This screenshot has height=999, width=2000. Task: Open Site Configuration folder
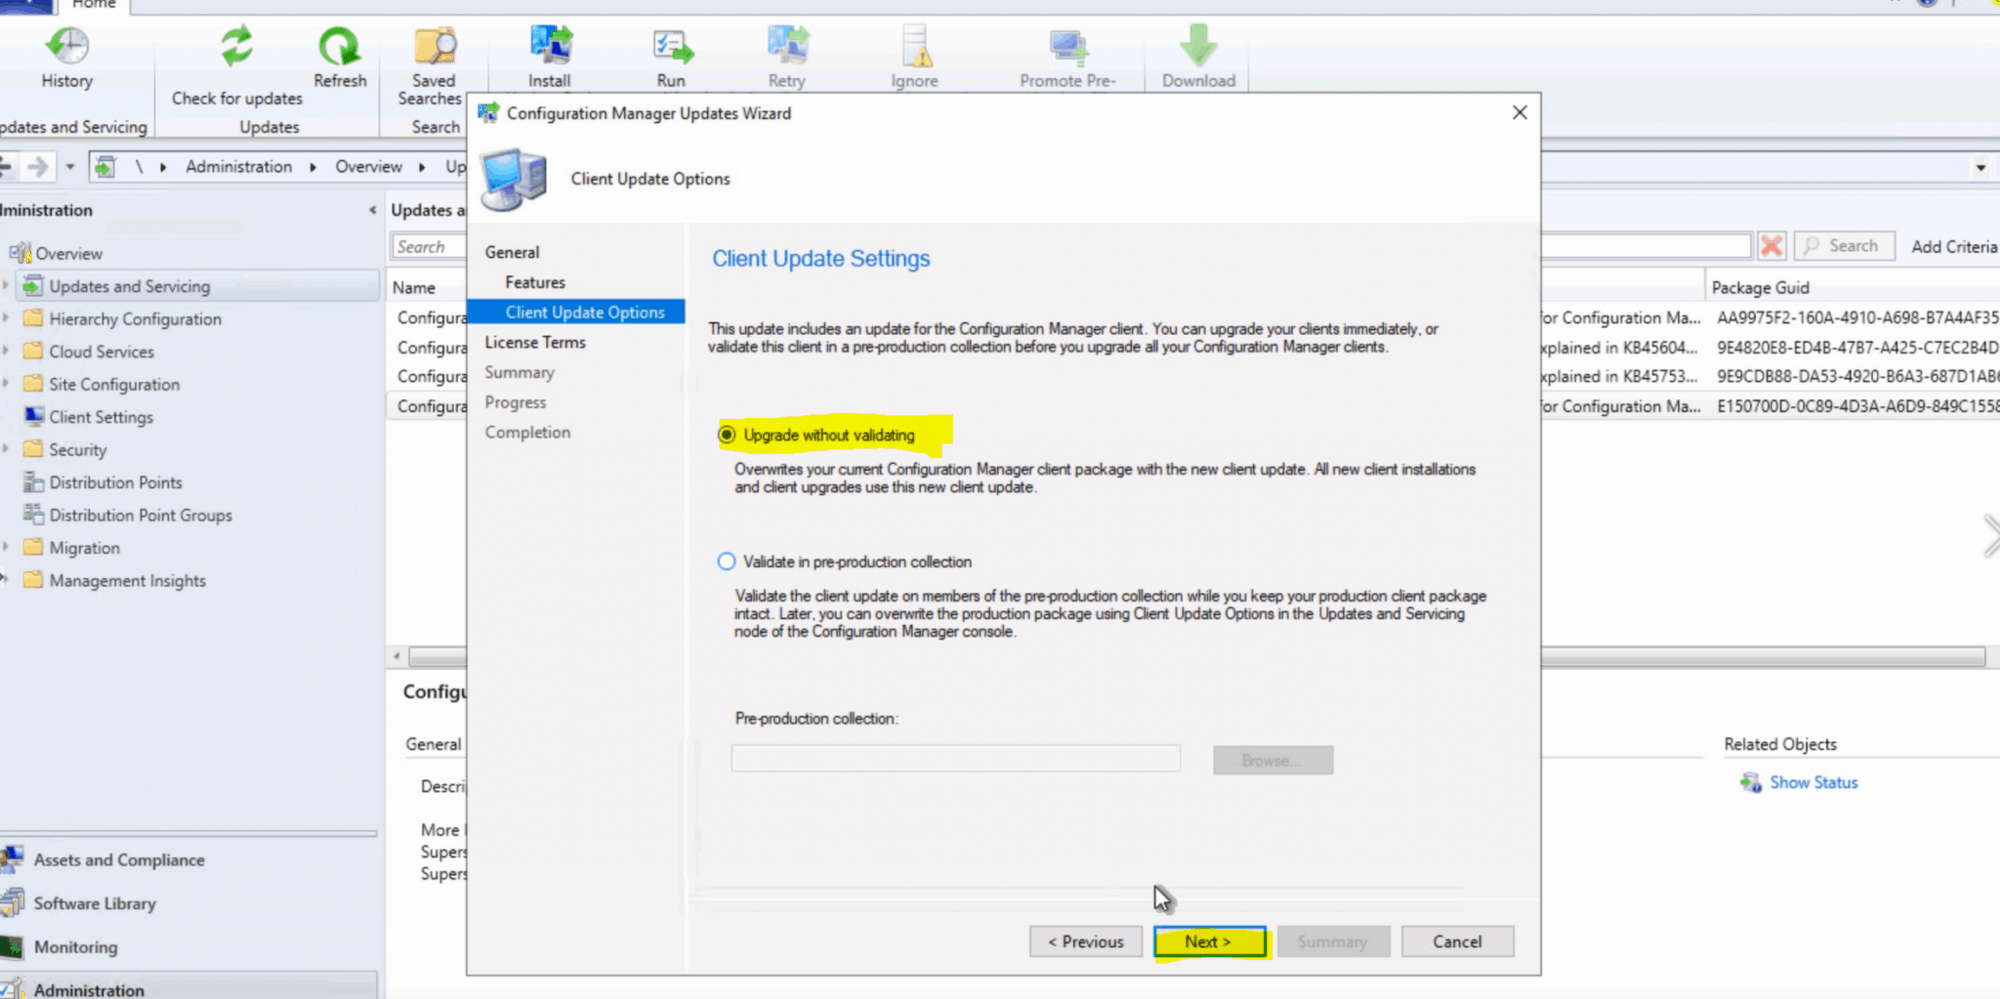coord(114,384)
